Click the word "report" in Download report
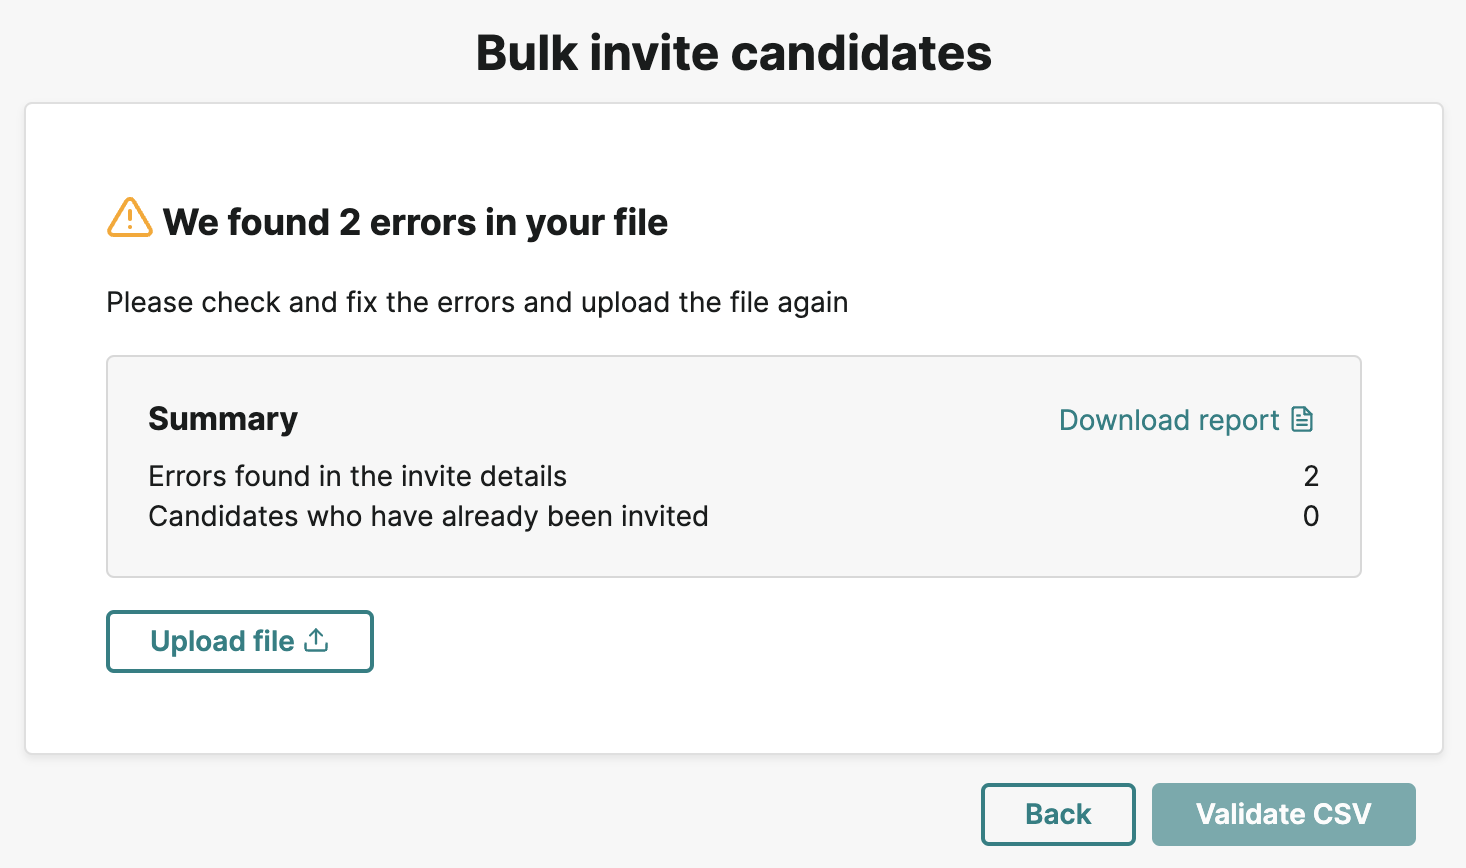Viewport: 1466px width, 868px height. tap(1238, 421)
